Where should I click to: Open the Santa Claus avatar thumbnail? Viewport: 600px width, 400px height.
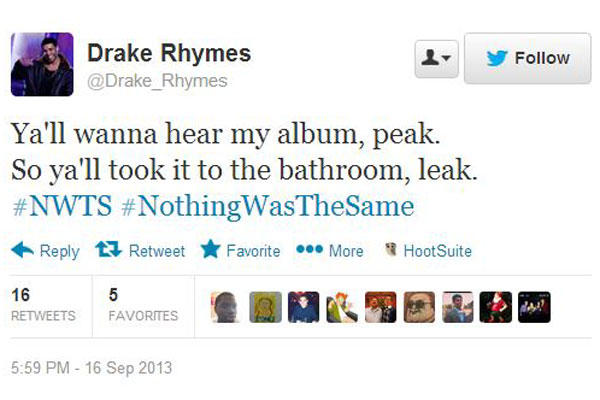(496, 307)
